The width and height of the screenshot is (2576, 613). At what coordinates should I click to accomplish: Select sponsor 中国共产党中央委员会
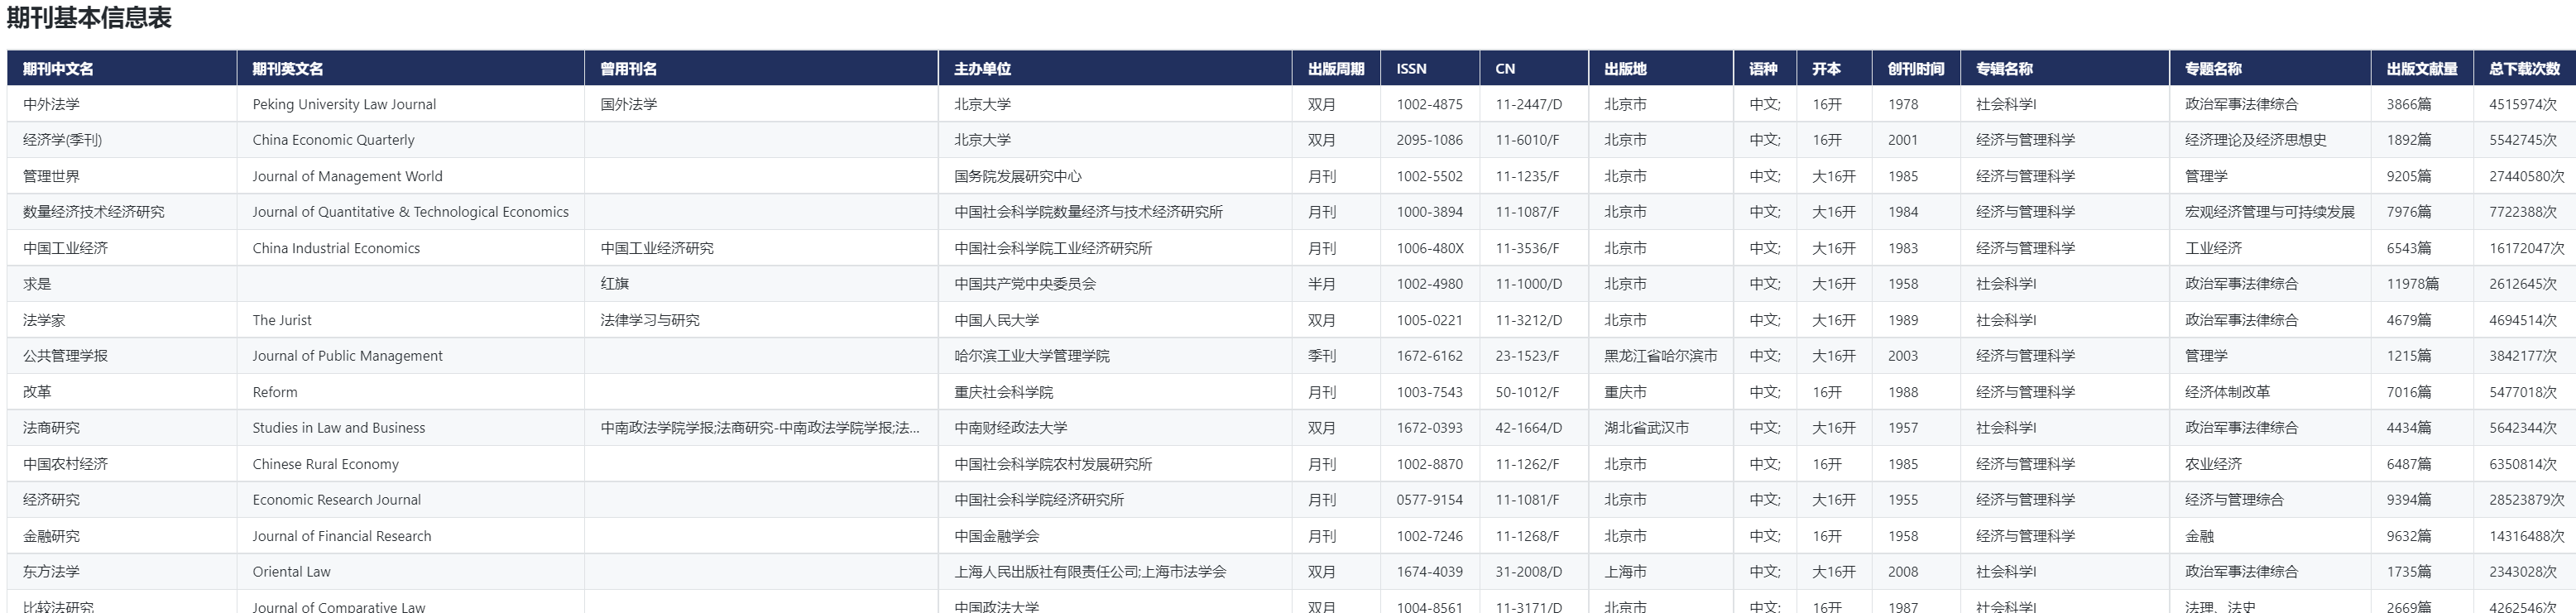[1025, 284]
